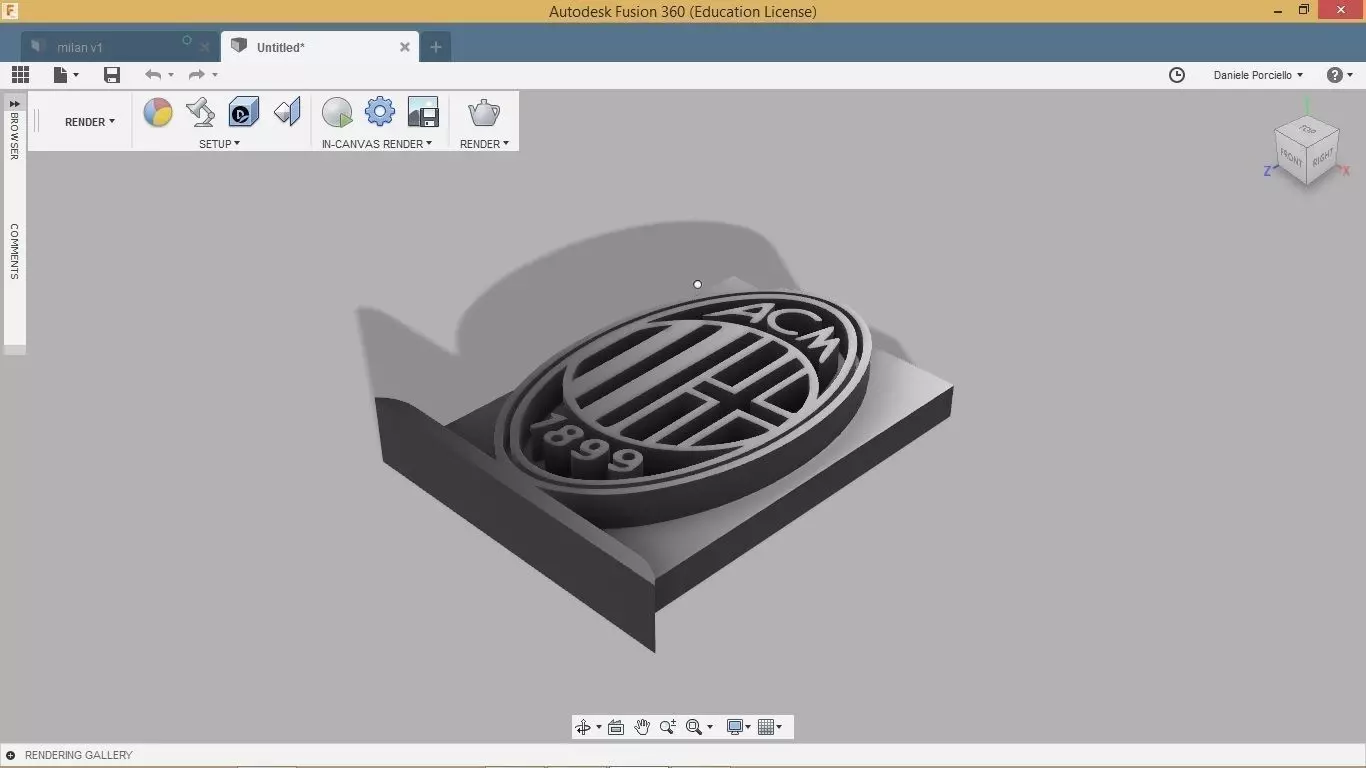
Task: Open Scene Settings lamp icon
Action: point(201,112)
